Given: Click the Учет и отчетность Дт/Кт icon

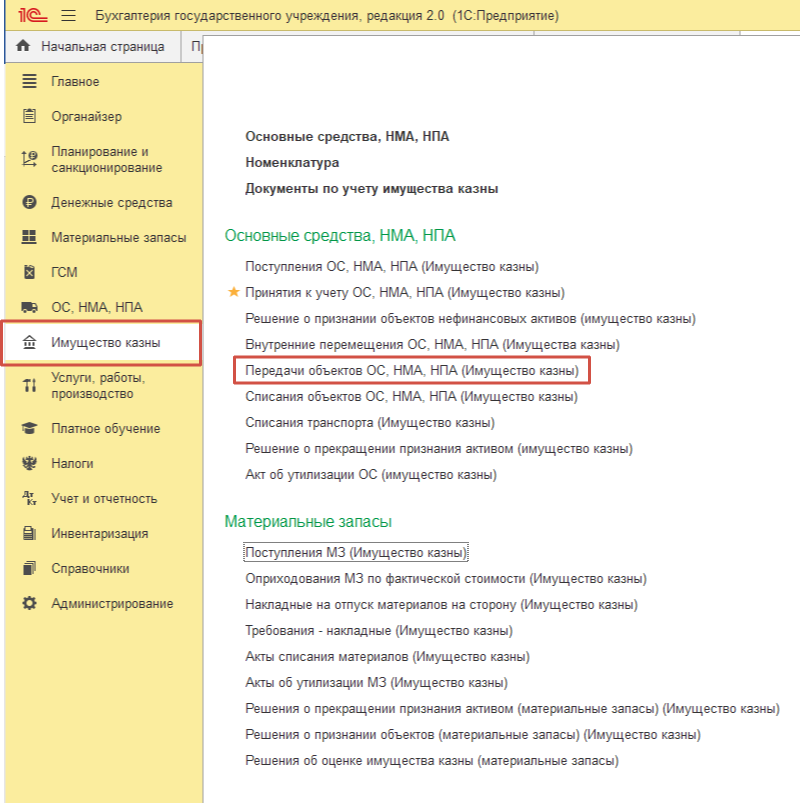Looking at the screenshot, I should [x=29, y=498].
